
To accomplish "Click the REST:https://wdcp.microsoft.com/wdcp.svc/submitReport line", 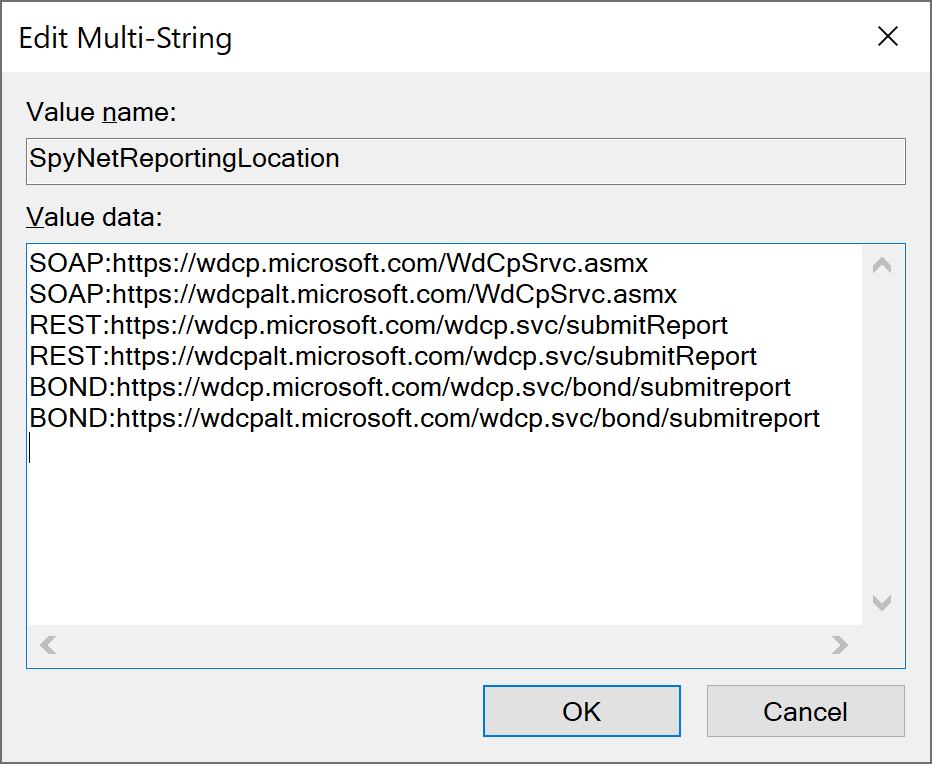I will [x=379, y=325].
